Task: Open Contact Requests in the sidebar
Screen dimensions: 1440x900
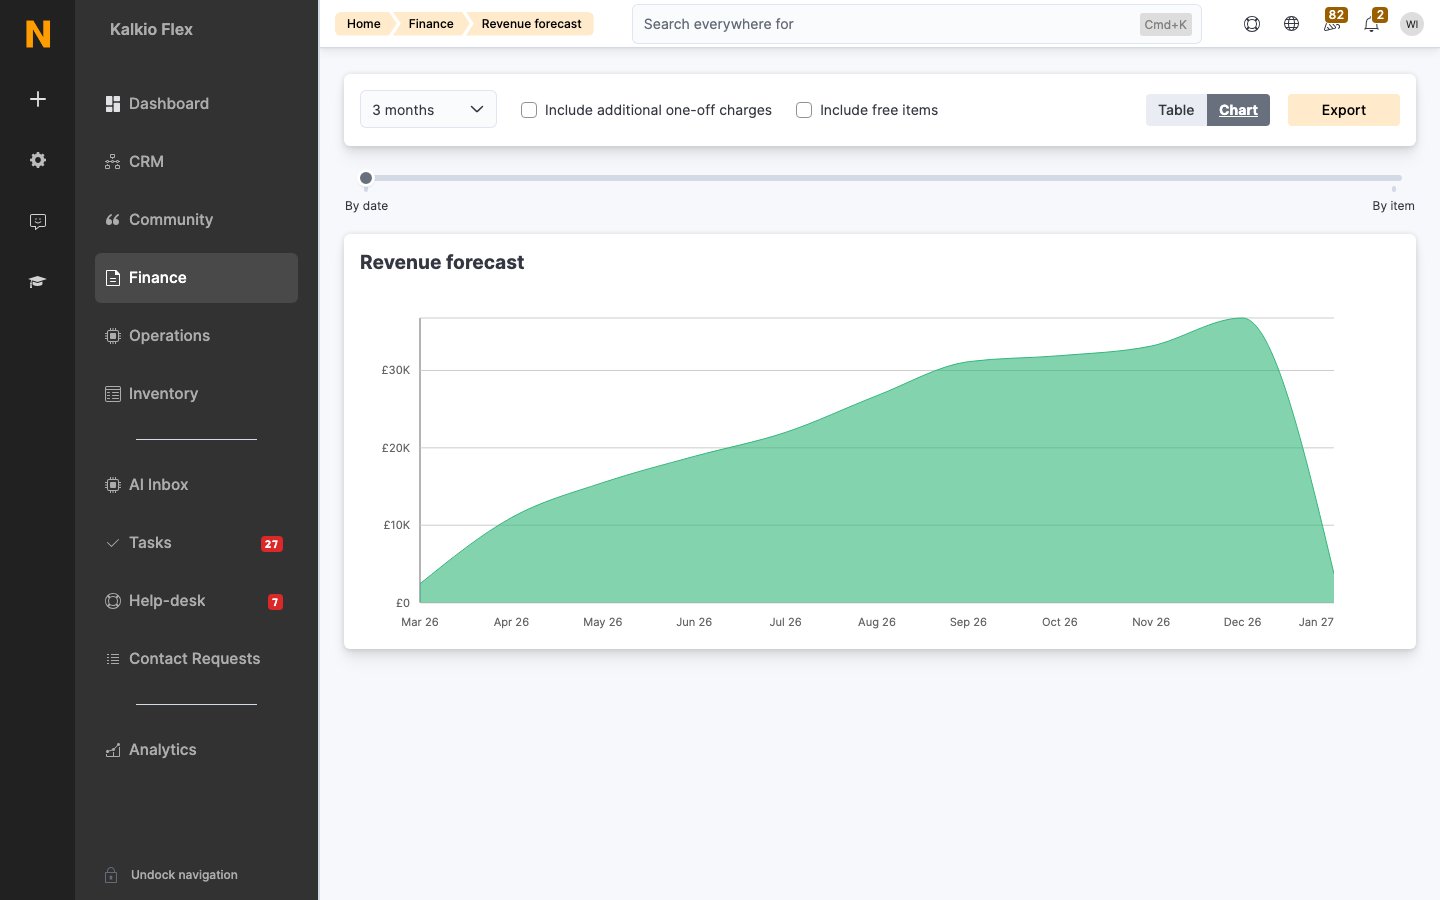Action: 196,659
